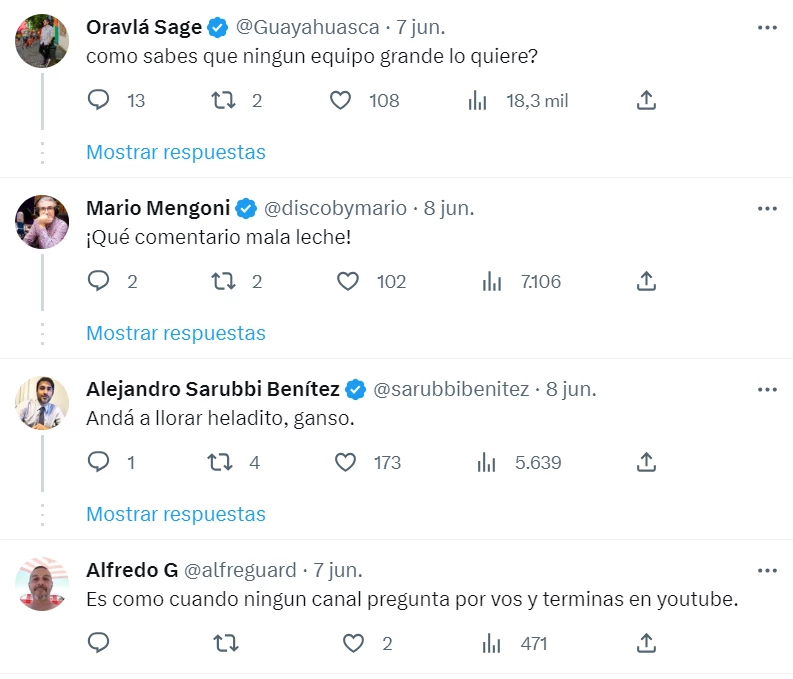
Task: Like Alfredo G's tweet
Action: pyautogui.click(x=353, y=643)
